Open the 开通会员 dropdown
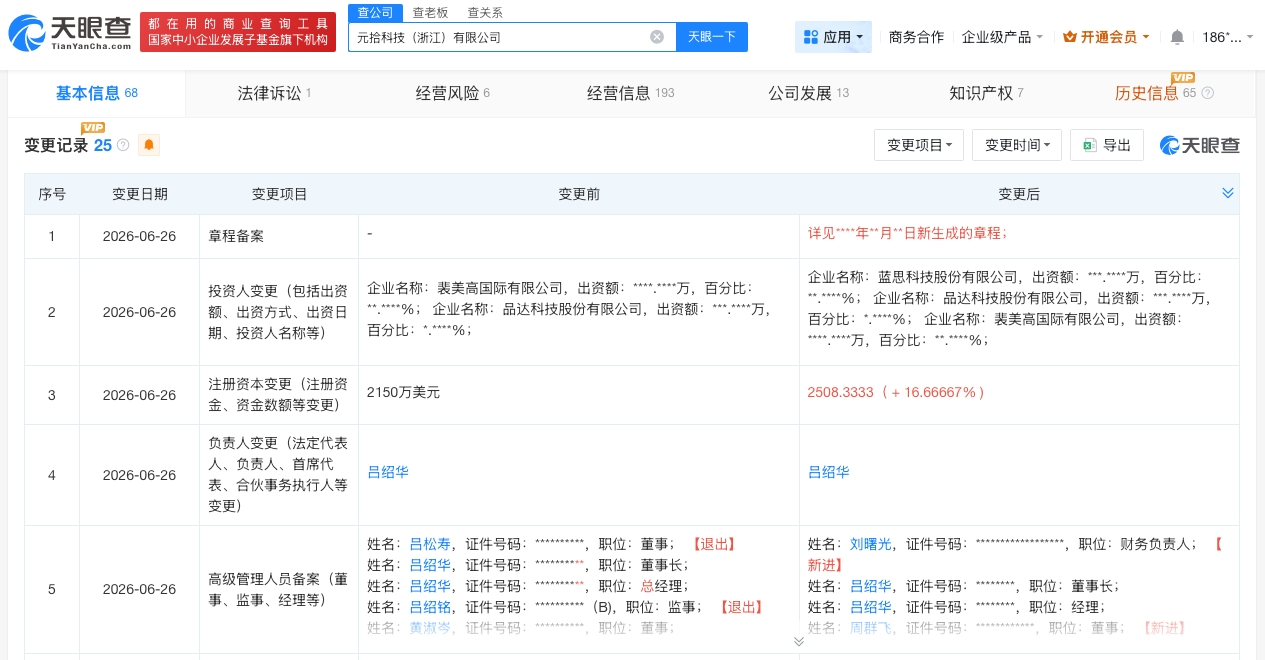The width and height of the screenshot is (1265, 660). tap(1106, 37)
